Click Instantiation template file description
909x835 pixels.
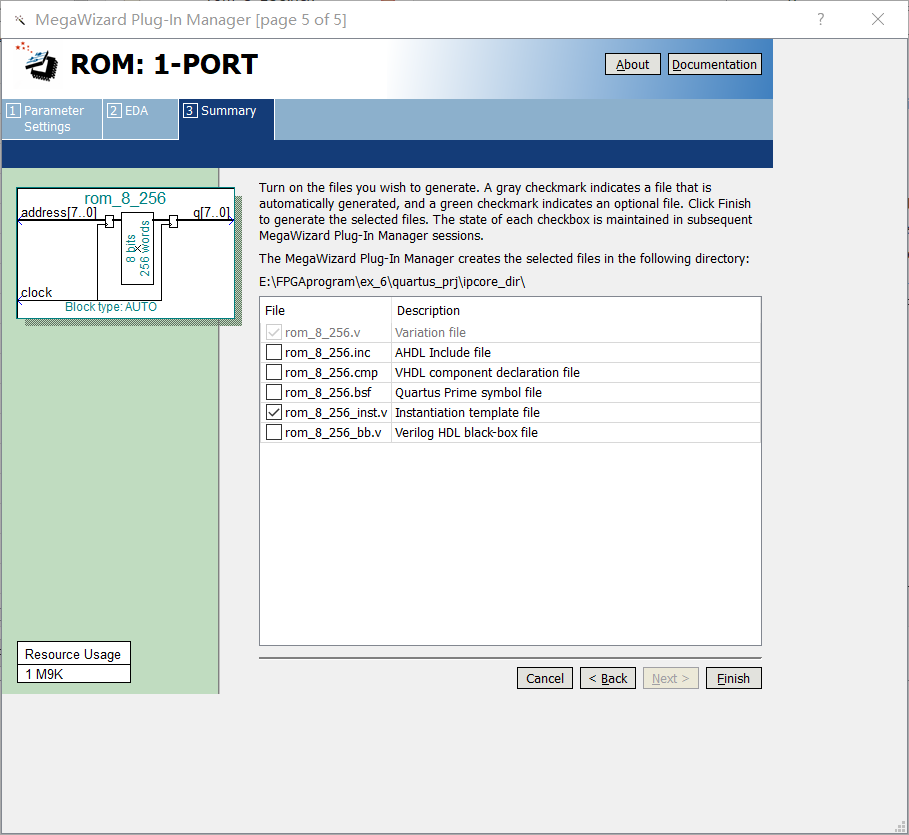(467, 412)
